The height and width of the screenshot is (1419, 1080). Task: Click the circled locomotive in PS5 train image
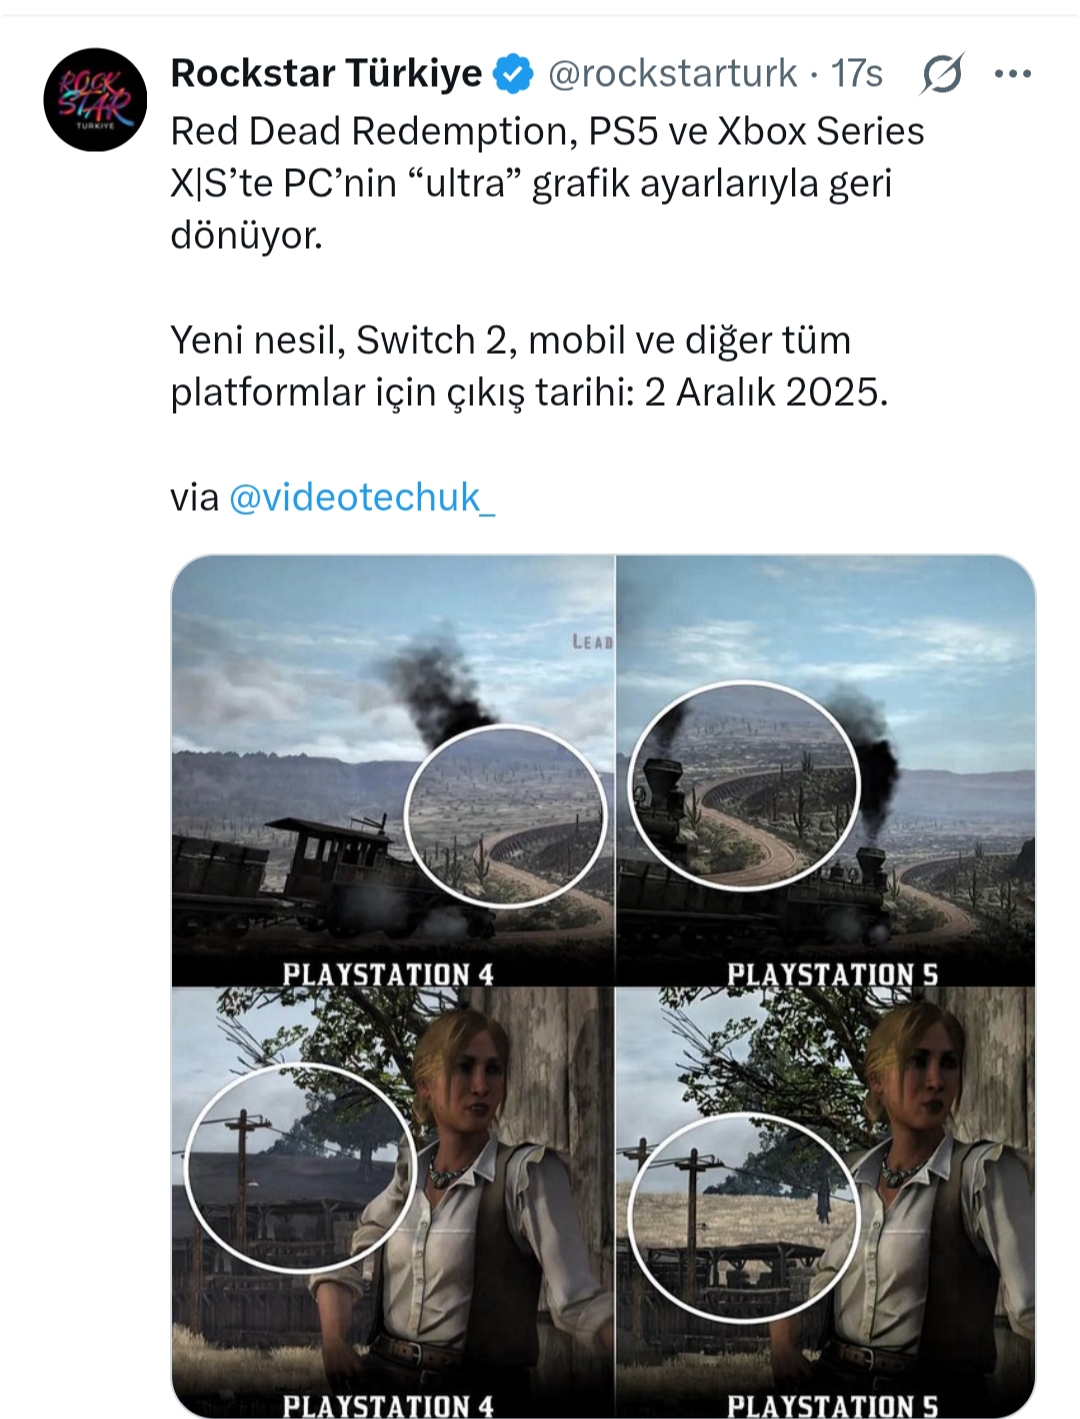point(744,785)
